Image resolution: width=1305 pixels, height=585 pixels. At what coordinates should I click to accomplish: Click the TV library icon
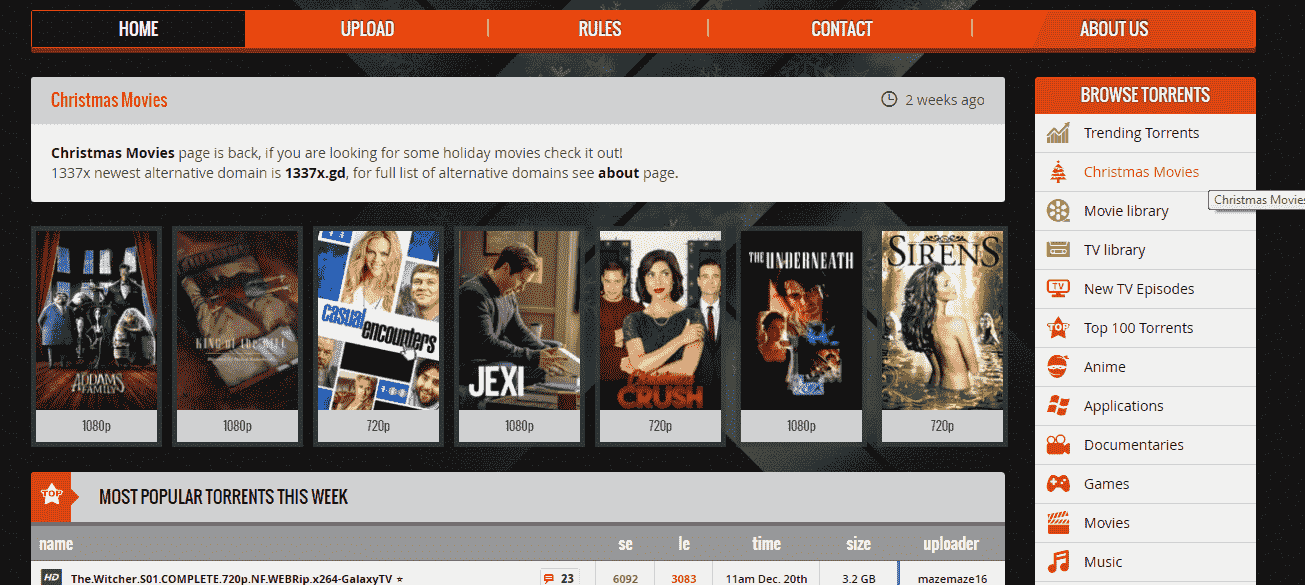pos(1058,250)
